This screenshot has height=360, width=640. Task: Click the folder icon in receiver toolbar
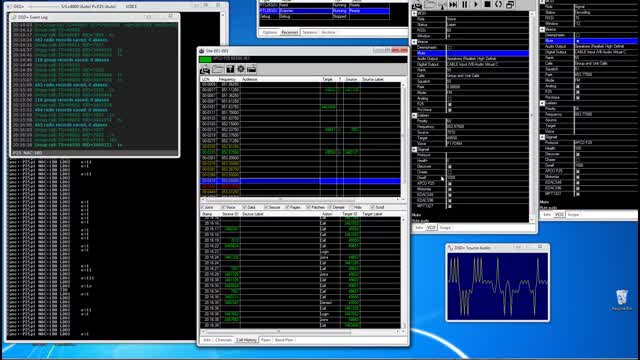(429, 4)
